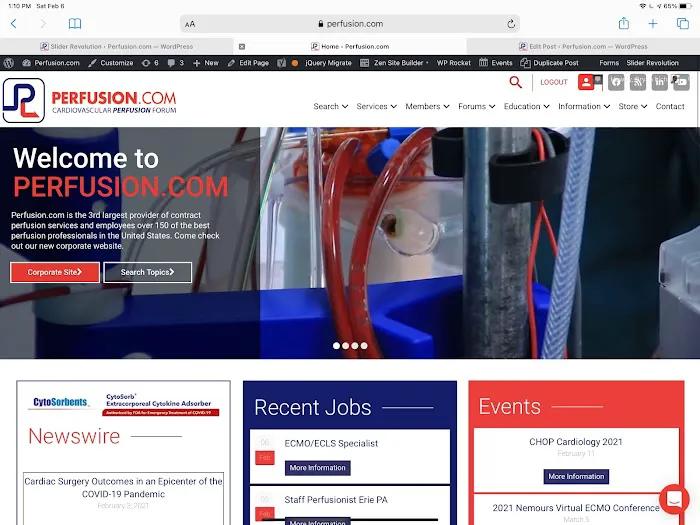This screenshot has height=525, width=700.
Task: Open WP Rocket admin menu
Action: coord(454,63)
